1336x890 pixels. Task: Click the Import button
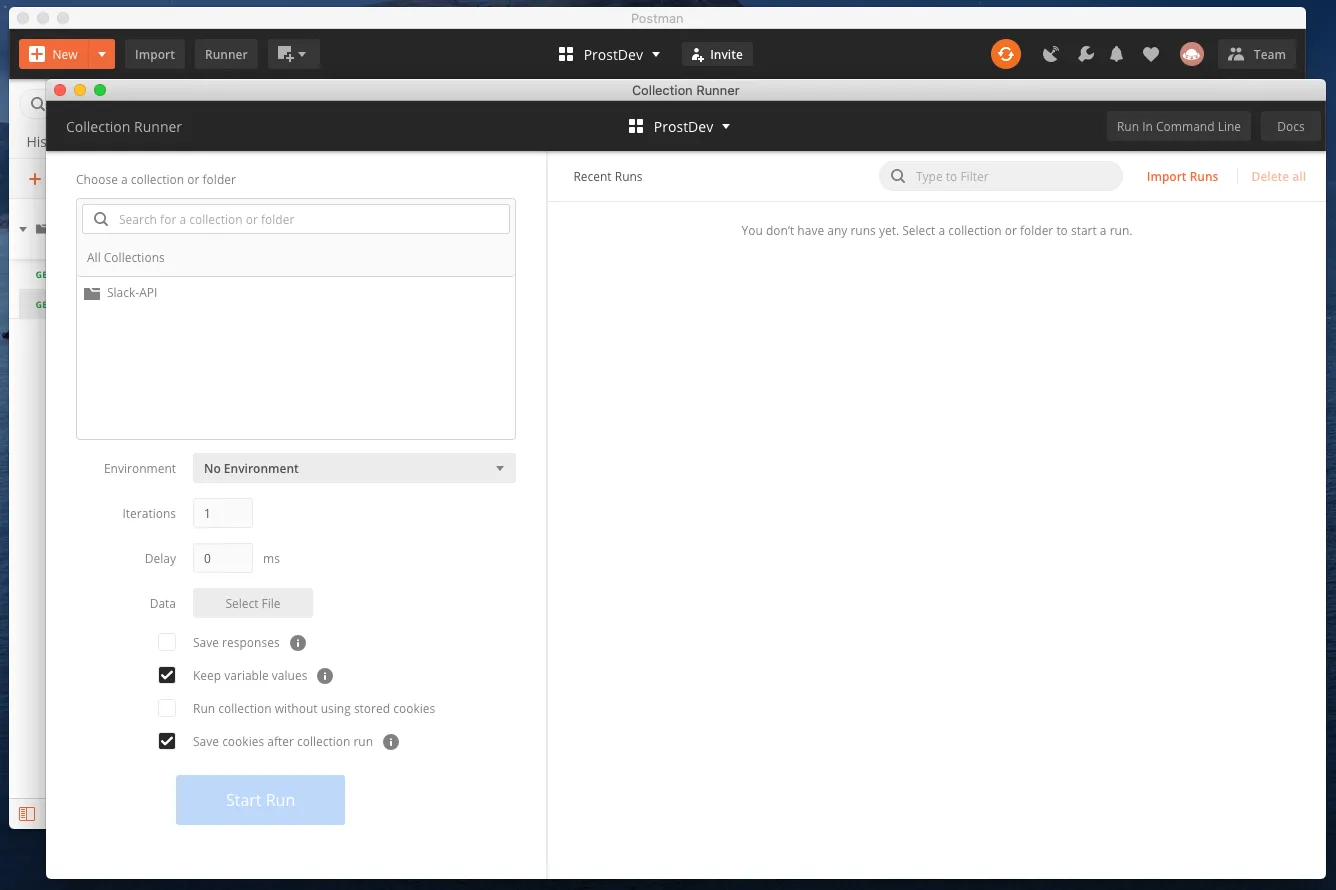pos(155,54)
